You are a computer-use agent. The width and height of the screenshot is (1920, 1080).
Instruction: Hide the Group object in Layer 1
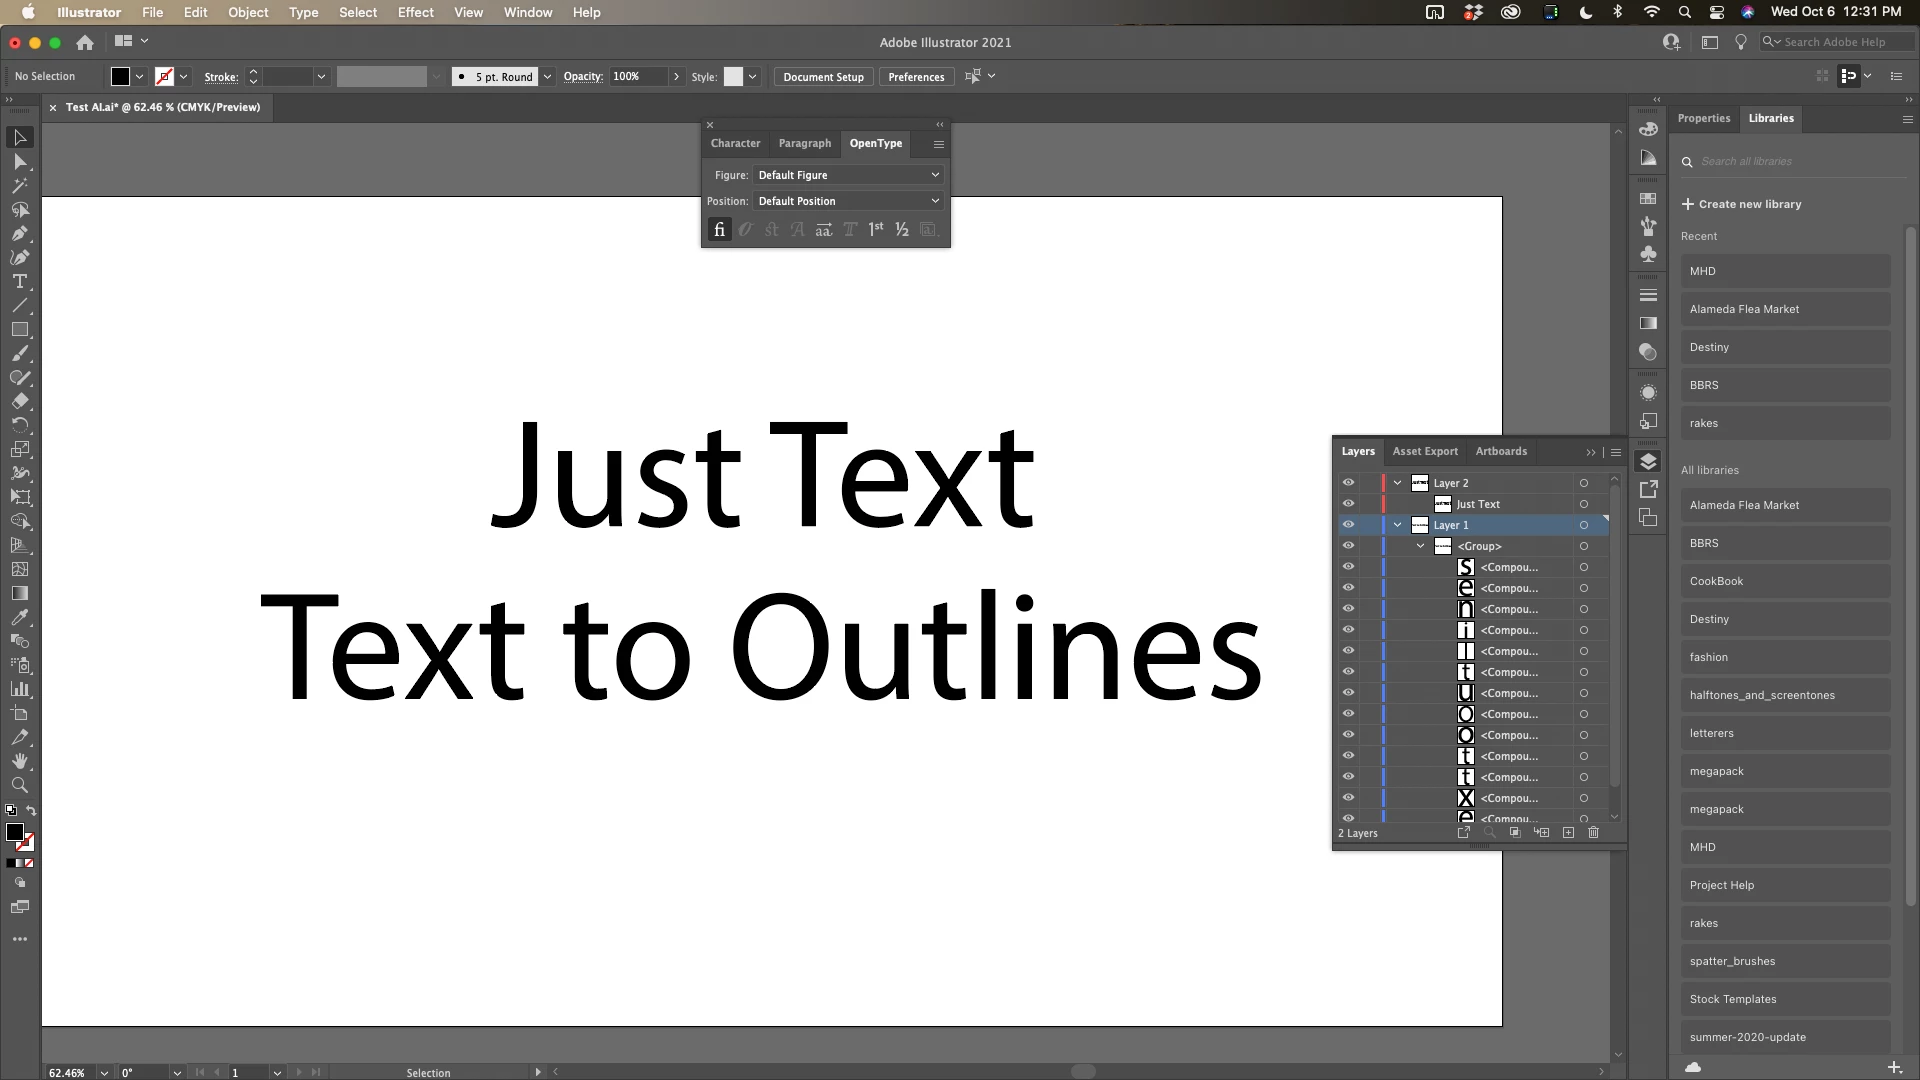pos(1348,546)
